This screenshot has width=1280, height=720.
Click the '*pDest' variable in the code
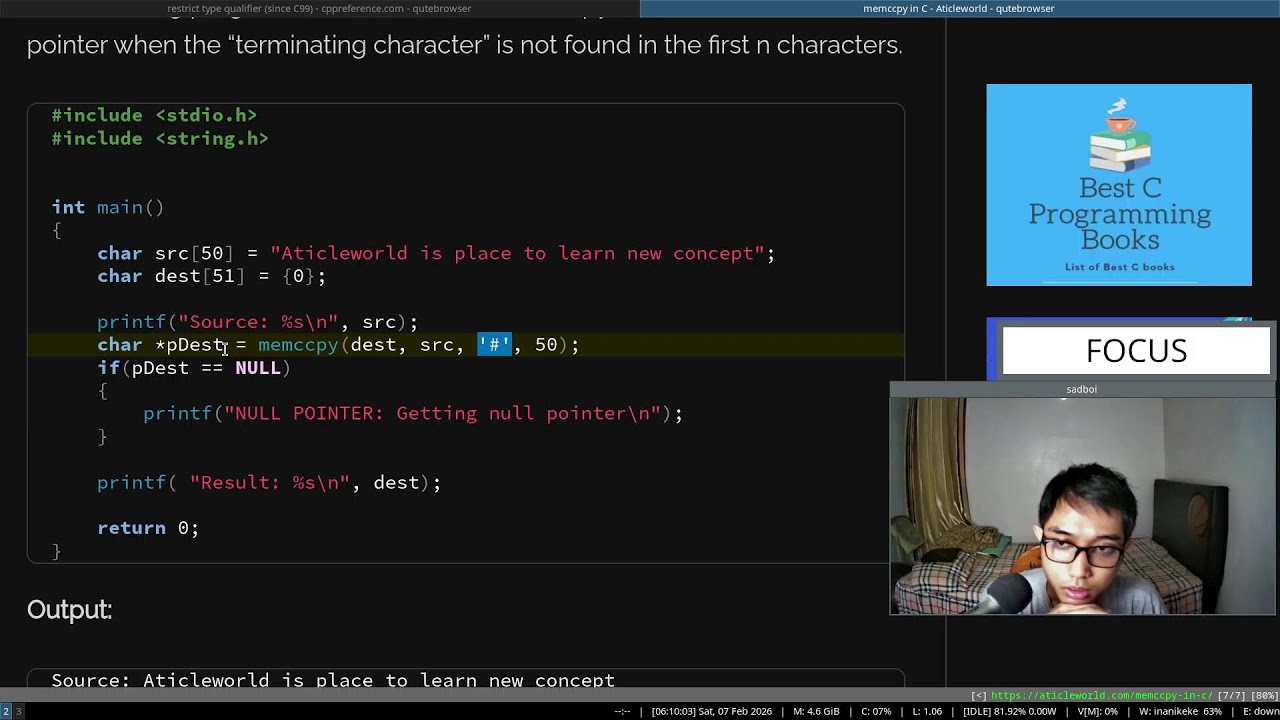190,345
